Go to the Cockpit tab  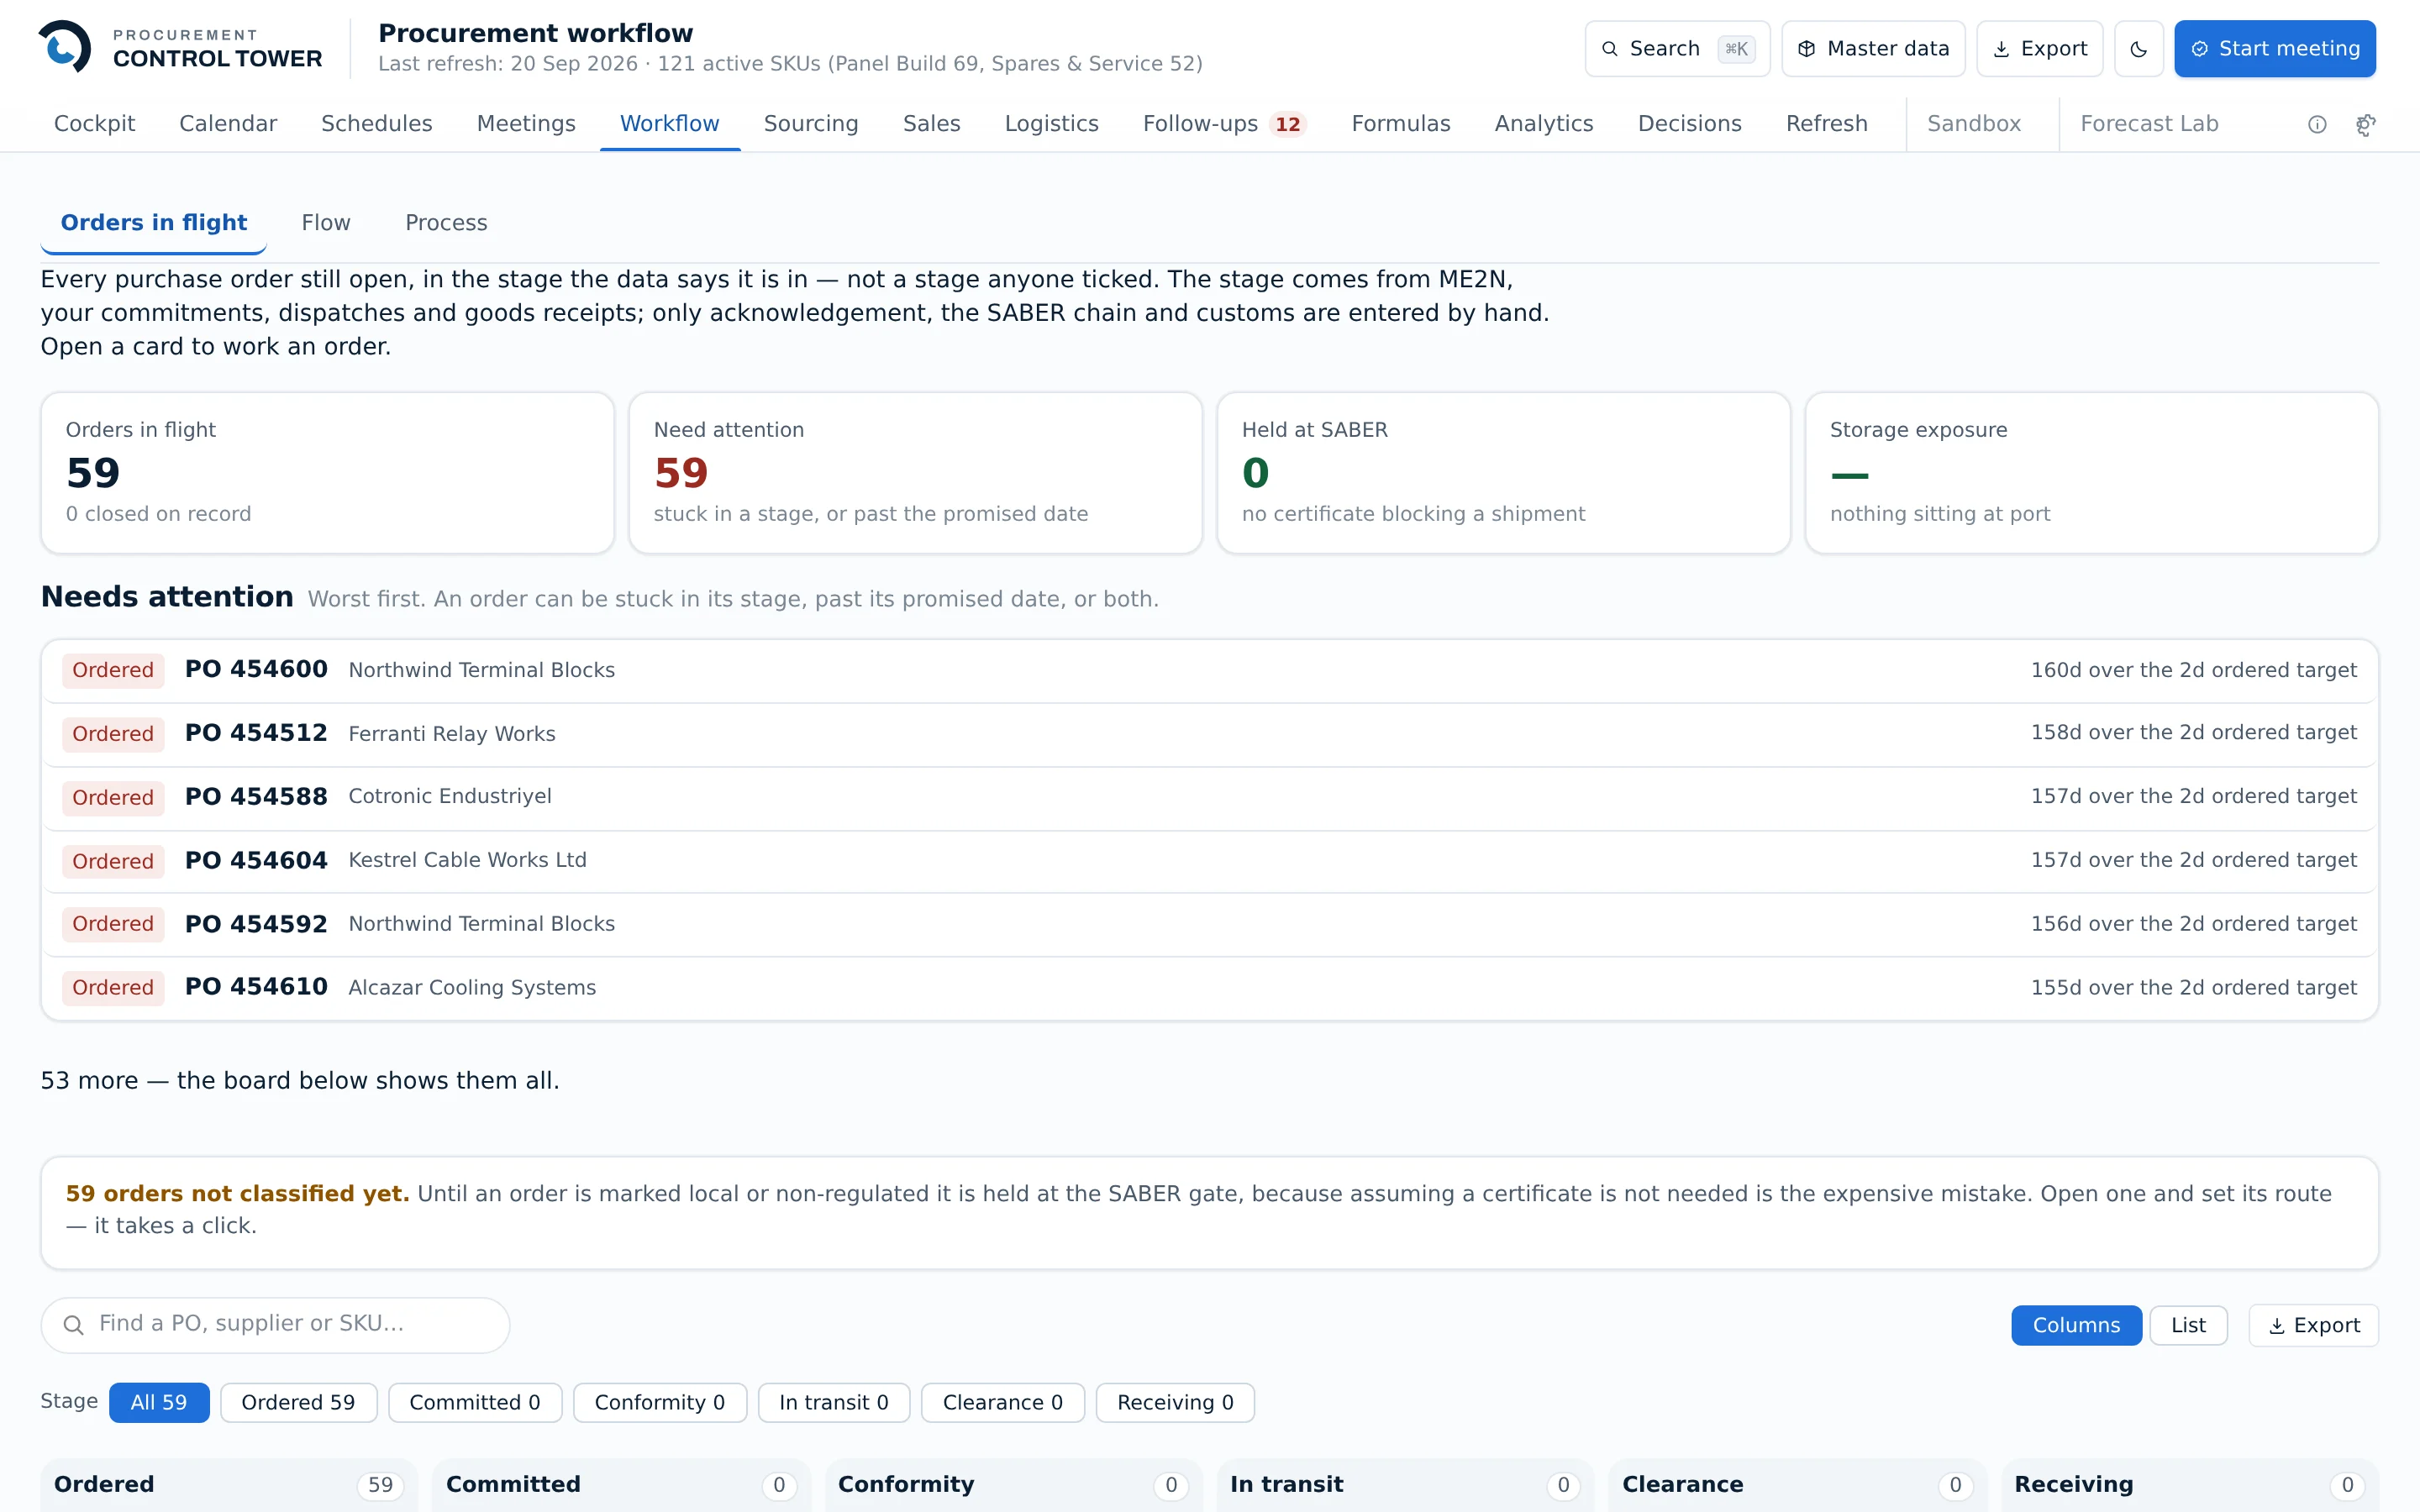[94, 124]
